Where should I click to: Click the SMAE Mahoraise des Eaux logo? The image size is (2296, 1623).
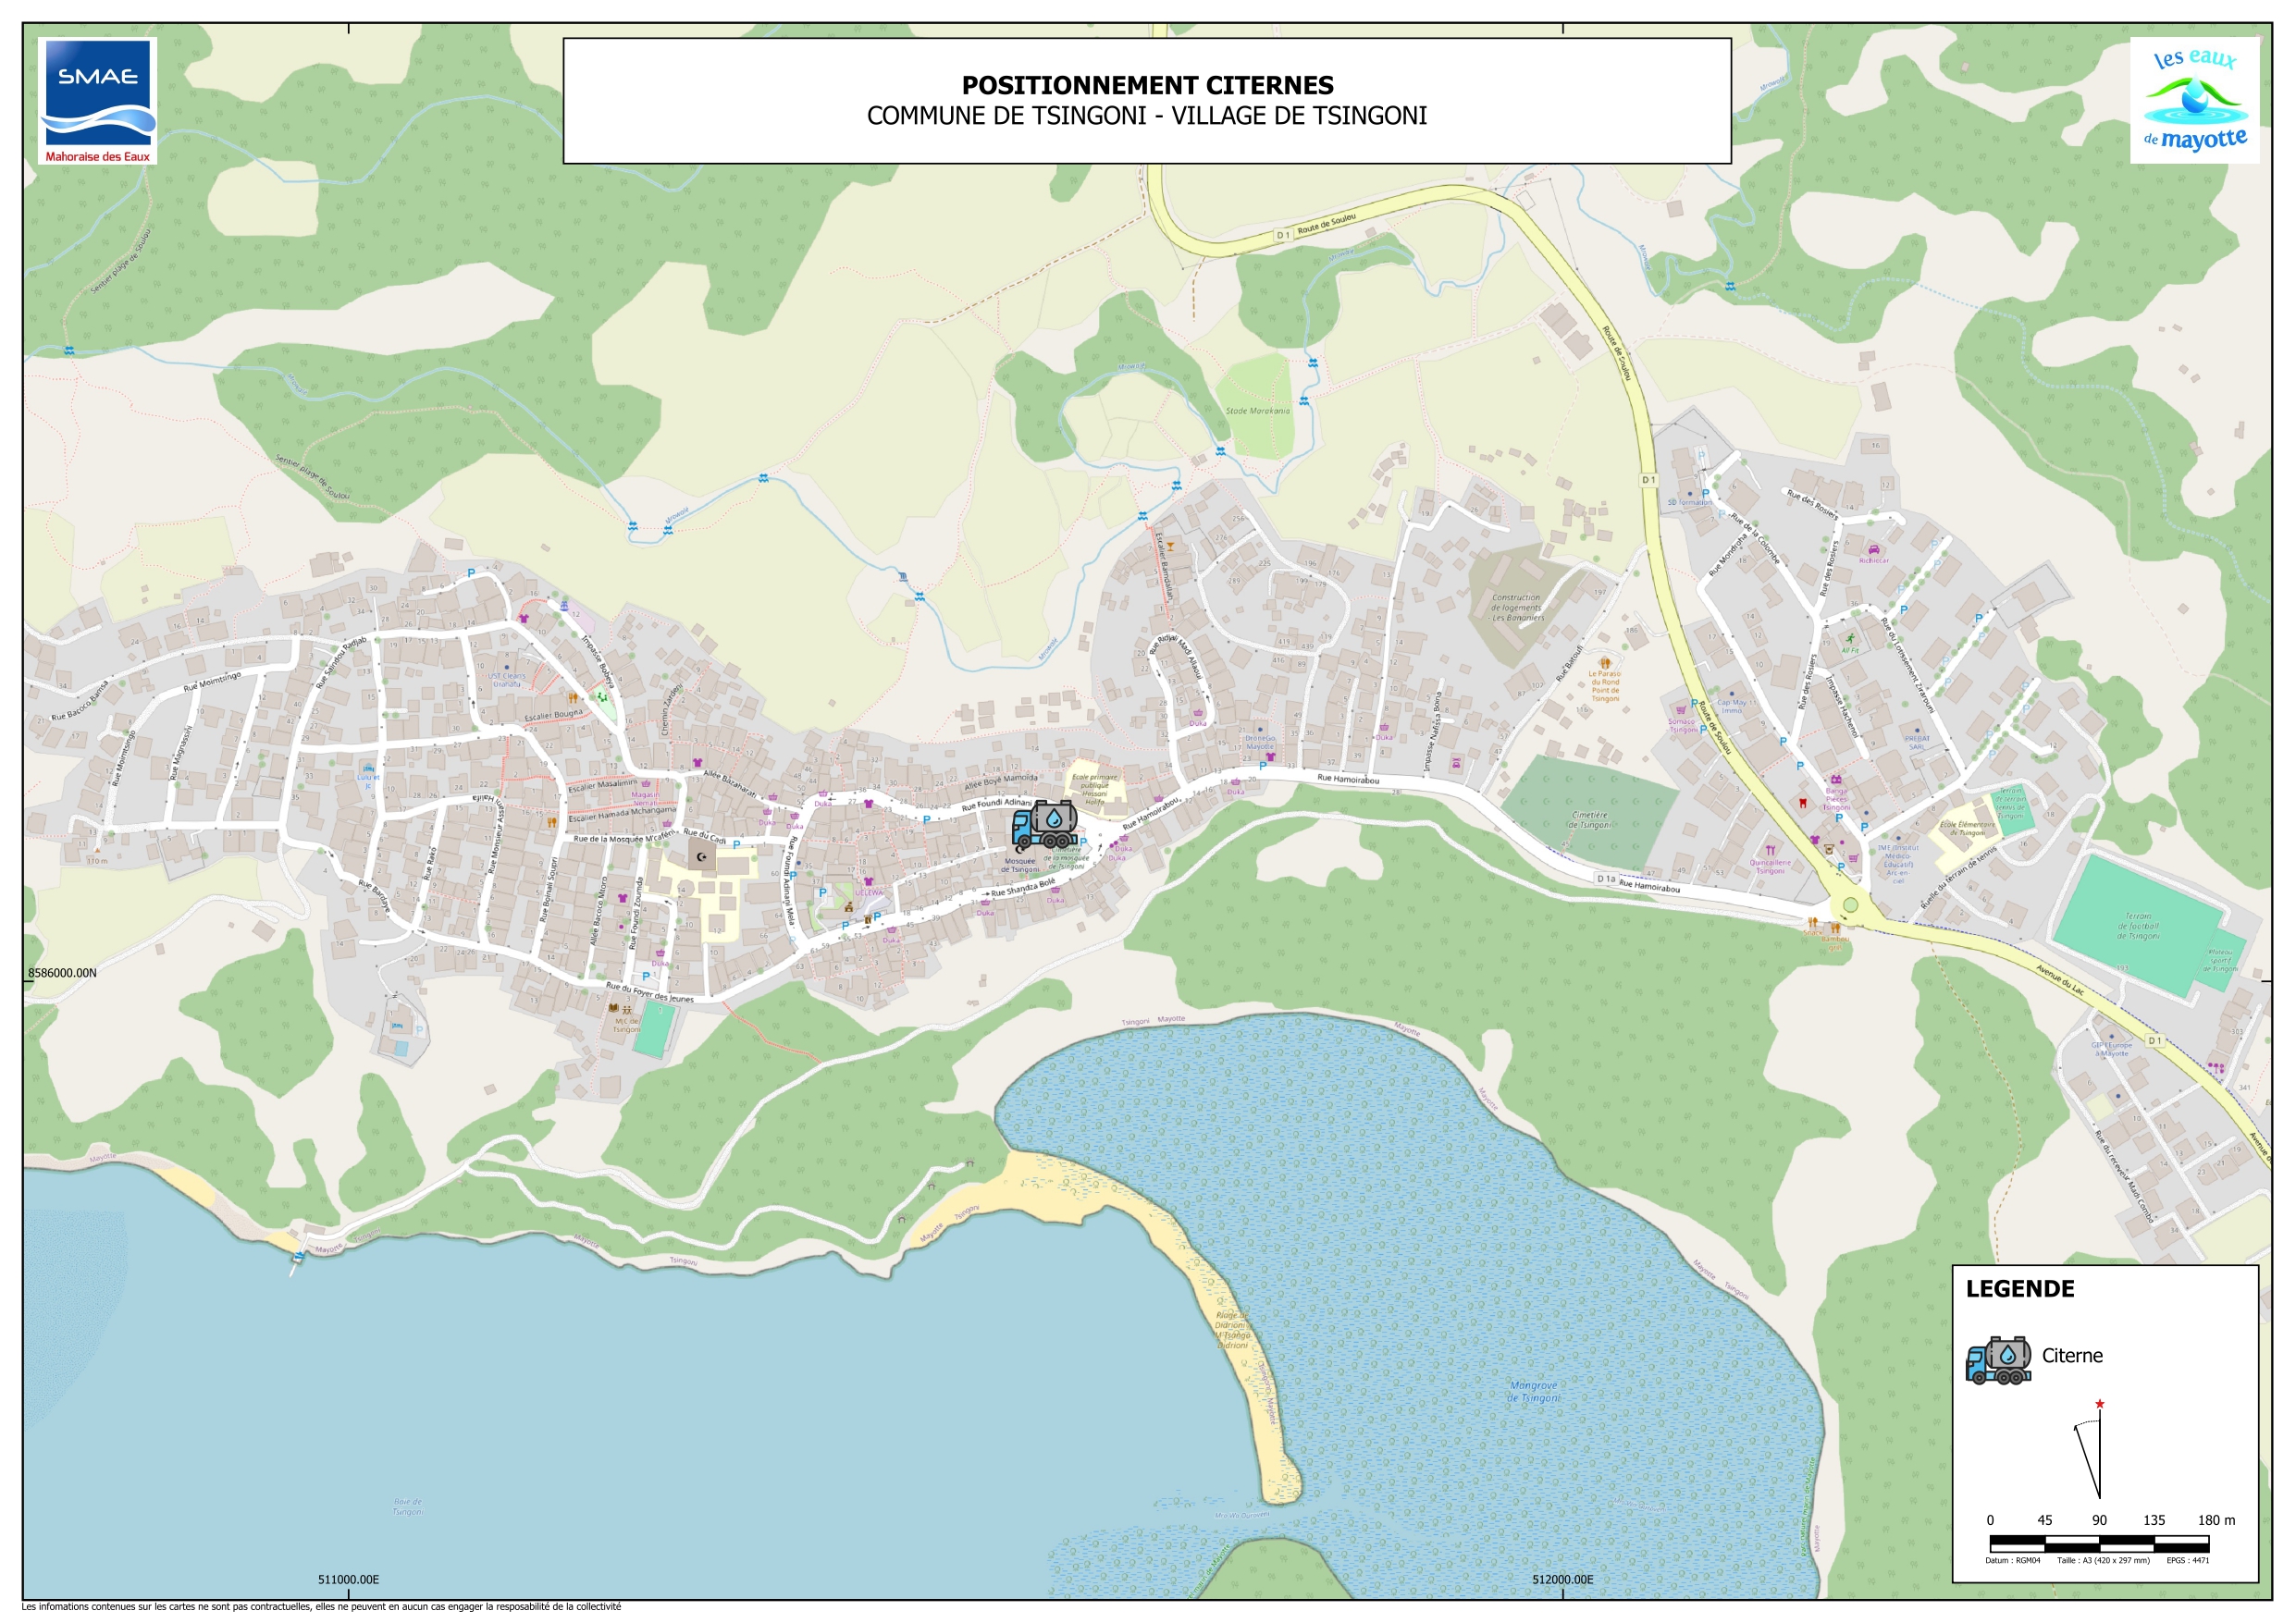tap(97, 101)
